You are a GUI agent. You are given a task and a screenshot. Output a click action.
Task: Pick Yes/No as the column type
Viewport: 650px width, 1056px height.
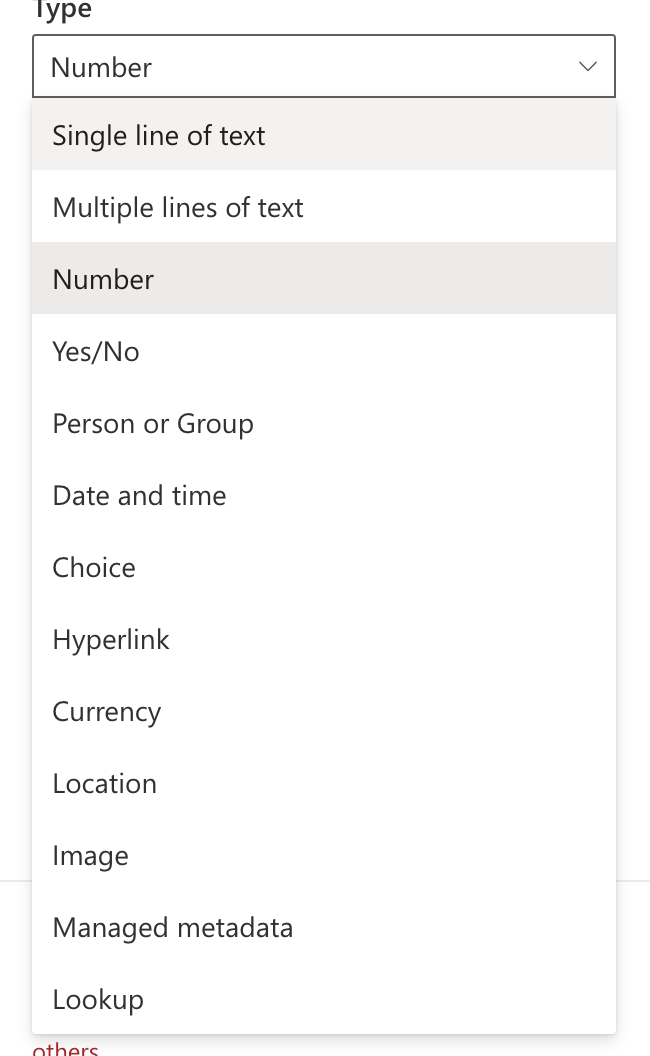pos(95,351)
